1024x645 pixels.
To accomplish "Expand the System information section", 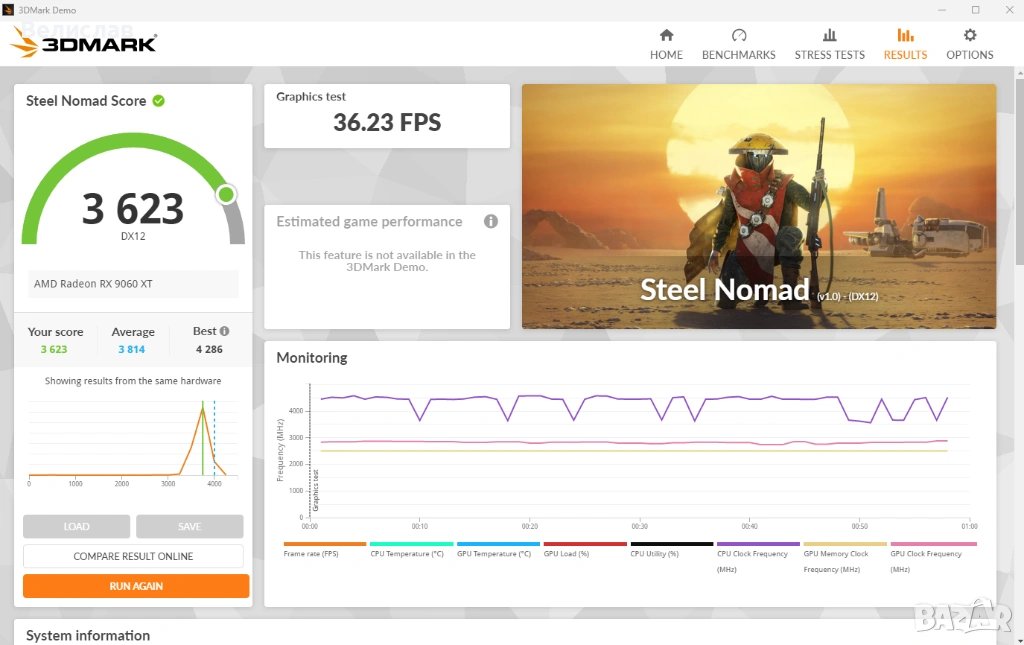I will pos(88,635).
